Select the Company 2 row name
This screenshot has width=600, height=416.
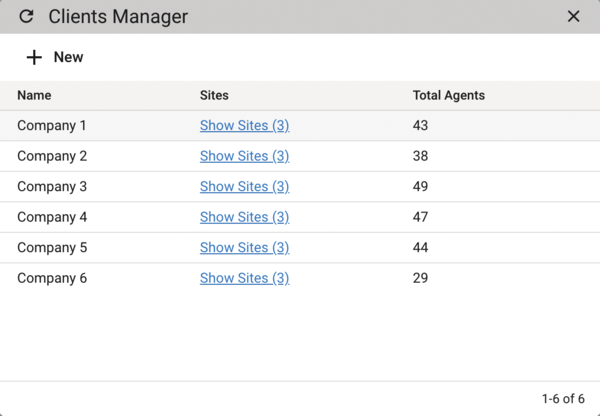pyautogui.click(x=52, y=156)
